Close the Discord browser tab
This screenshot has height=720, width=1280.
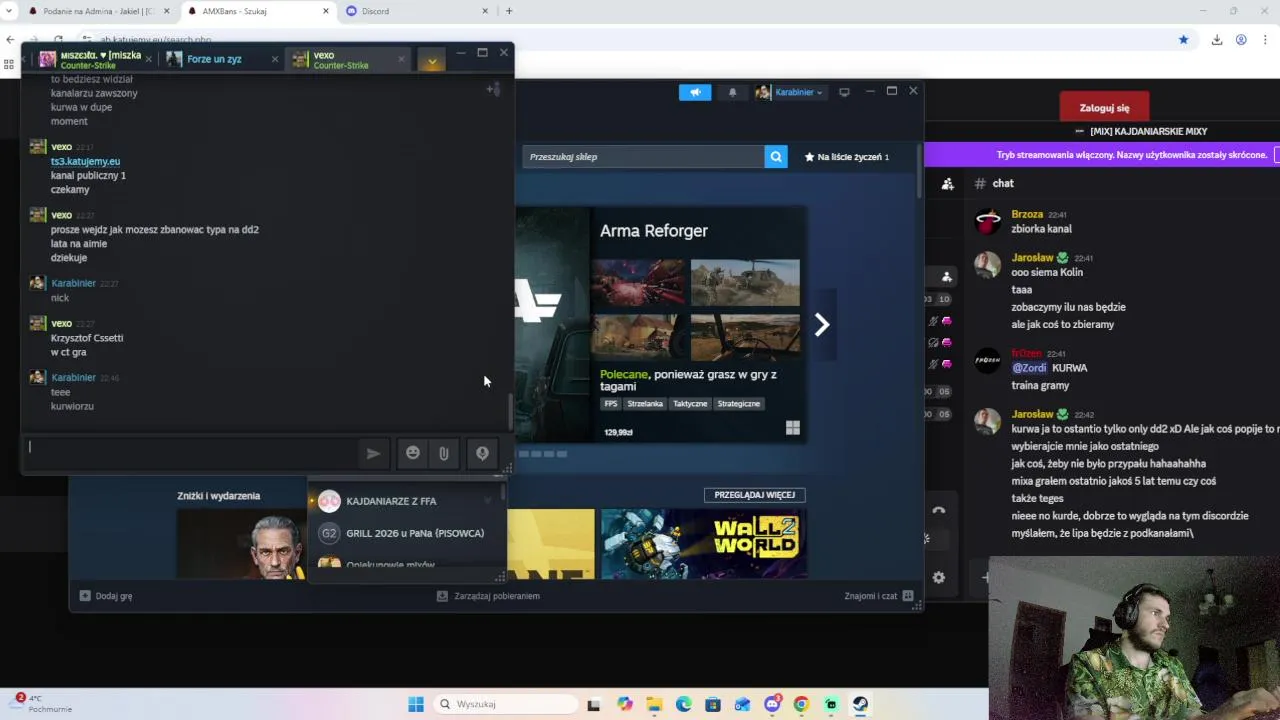(486, 11)
